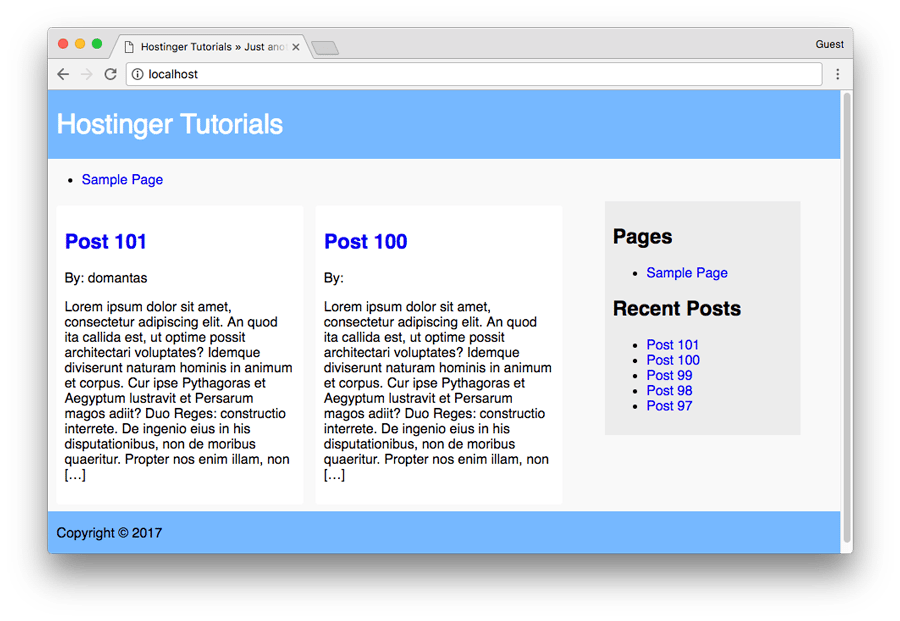Open Post 98 in Recent Posts
This screenshot has width=900, height=621.
[x=669, y=390]
